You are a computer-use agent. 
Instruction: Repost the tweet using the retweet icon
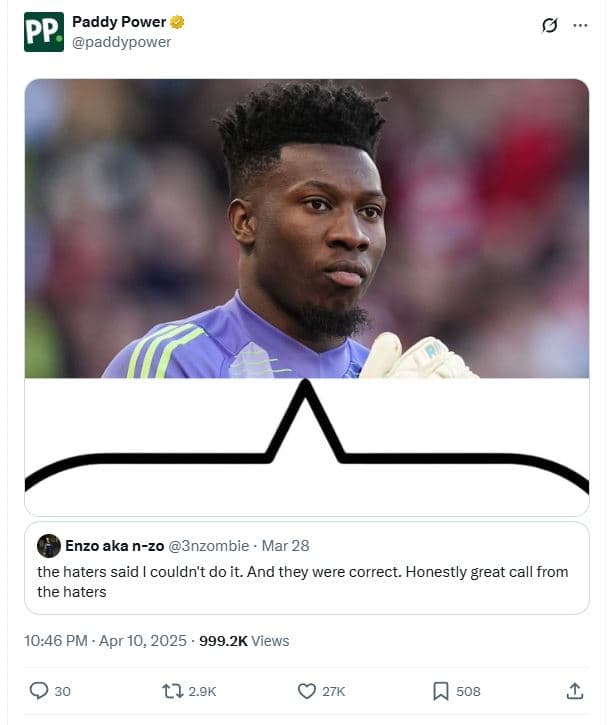pyautogui.click(x=172, y=691)
